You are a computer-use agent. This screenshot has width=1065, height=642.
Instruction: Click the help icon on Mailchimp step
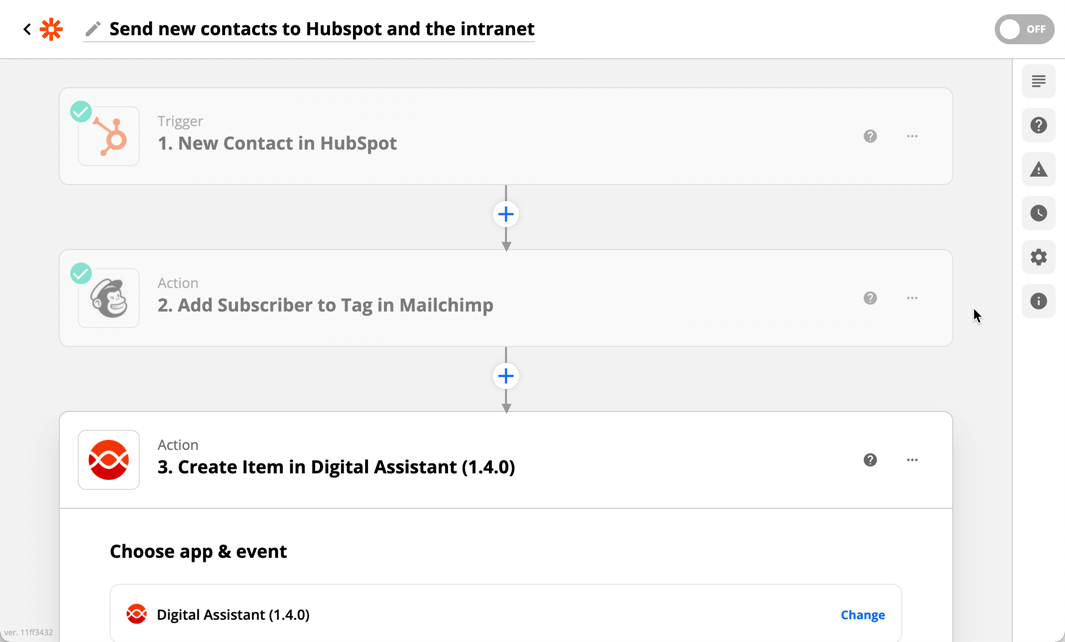click(870, 298)
